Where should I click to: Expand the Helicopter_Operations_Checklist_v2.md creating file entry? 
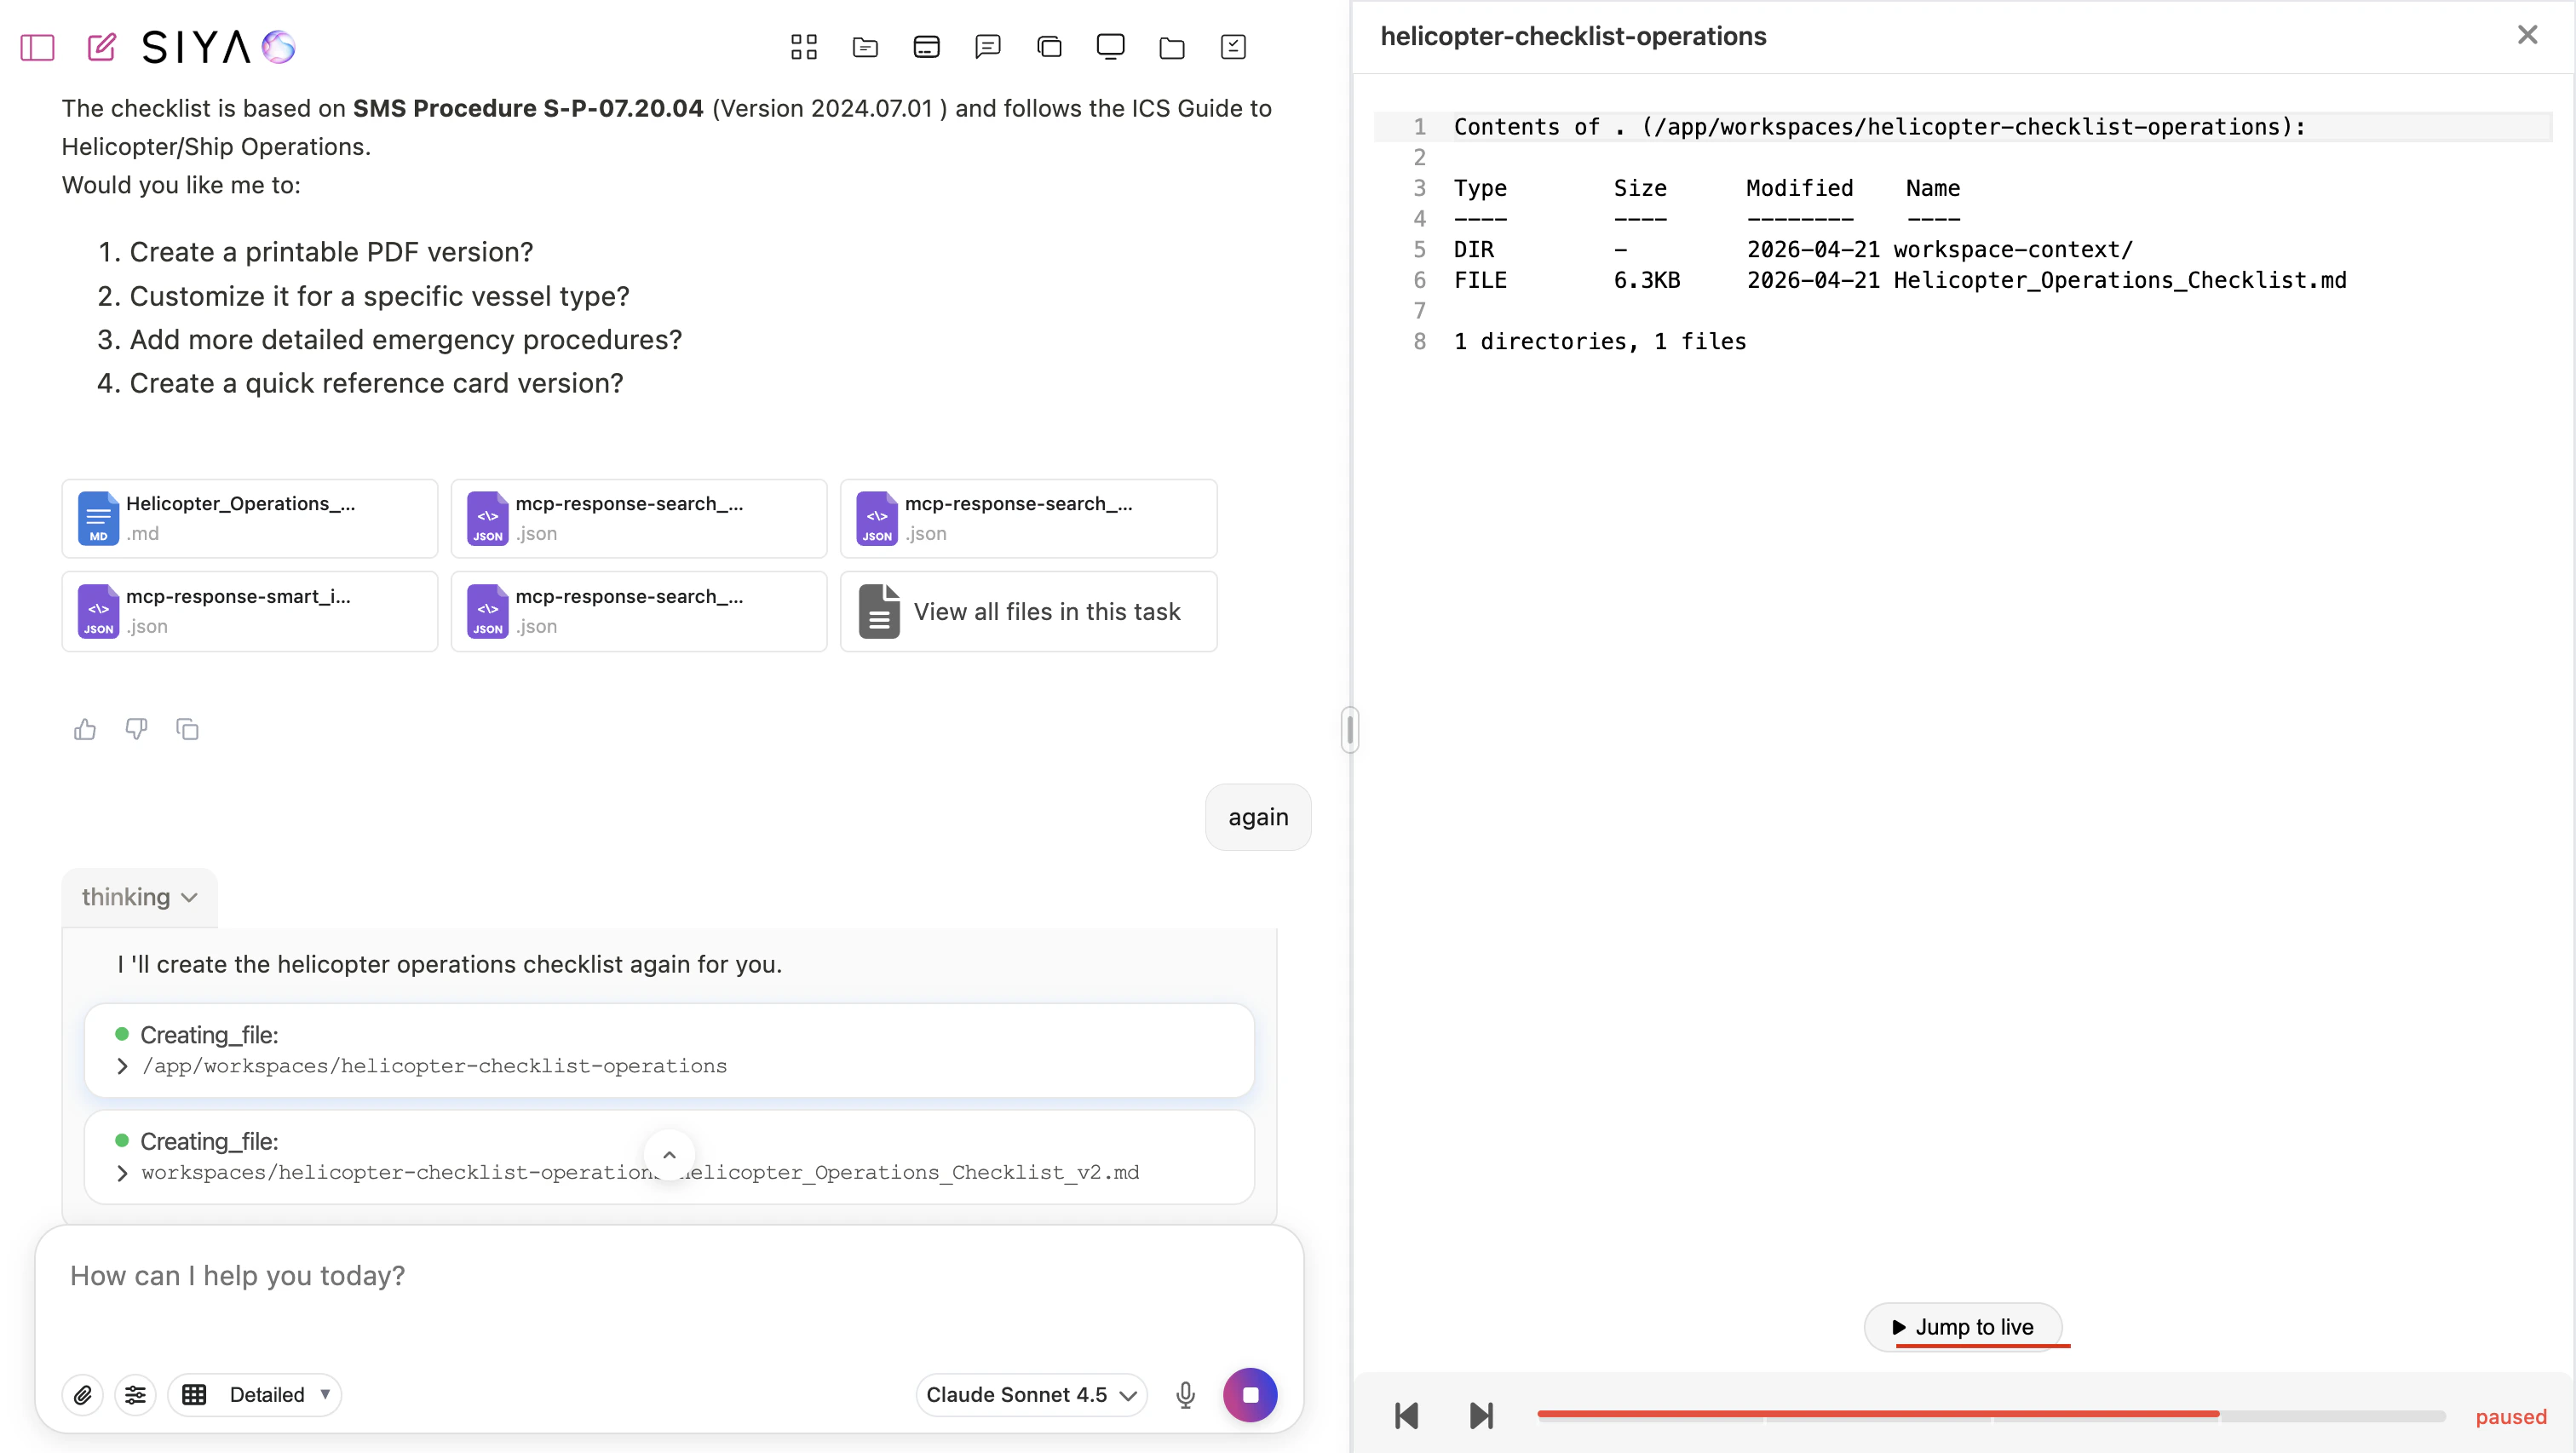pos(122,1173)
